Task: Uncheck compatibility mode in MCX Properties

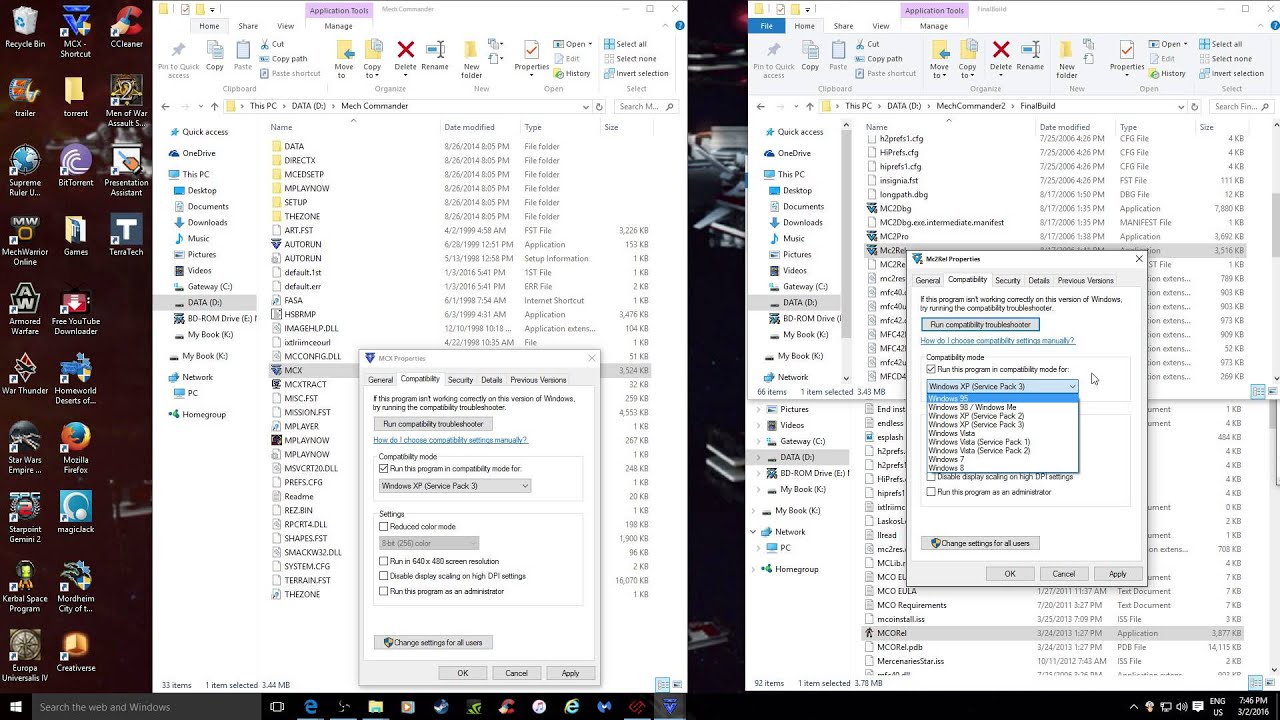Action: pyautogui.click(x=383, y=468)
